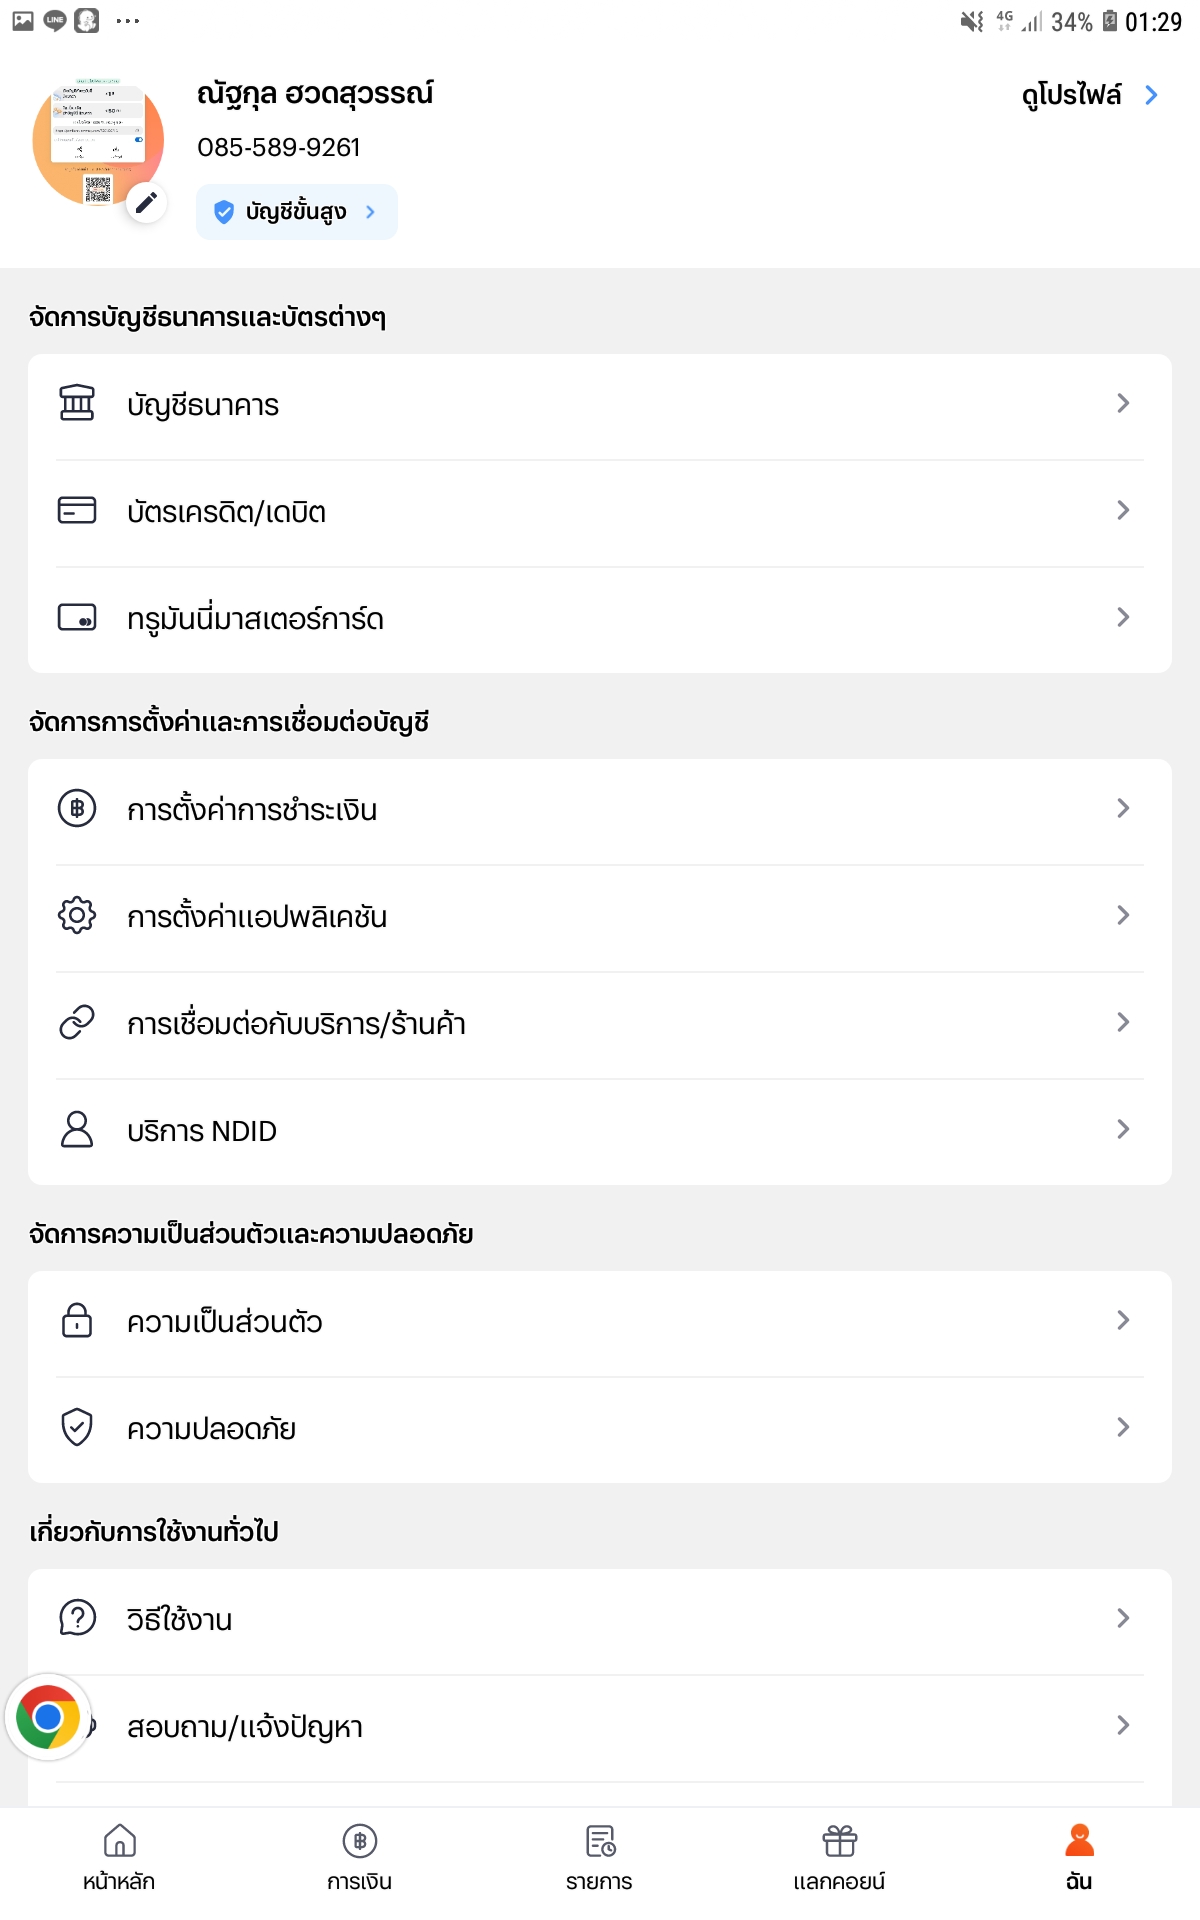Viewport: 1200px width, 1920px height.
Task: Switch to the การเงิน finance tab
Action: point(359,1855)
